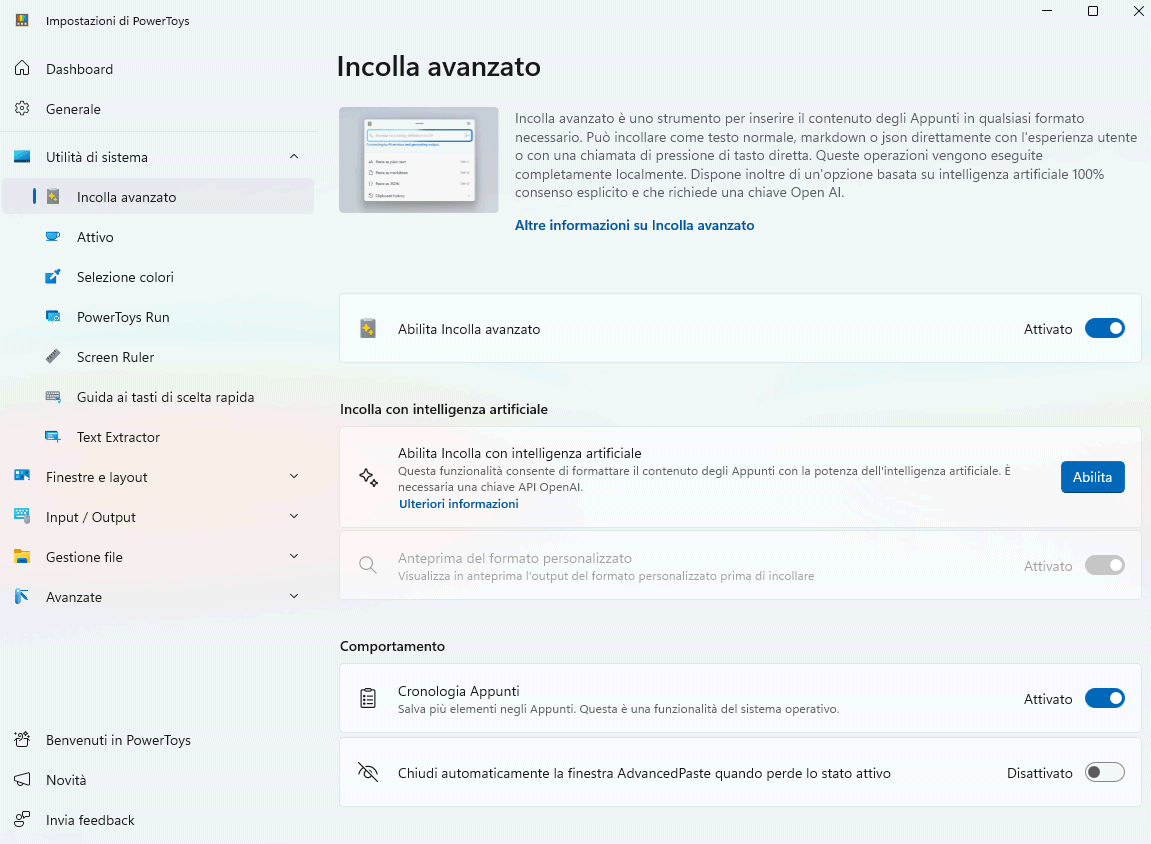Select the Screen Ruler icon
The width and height of the screenshot is (1151, 844).
53,357
